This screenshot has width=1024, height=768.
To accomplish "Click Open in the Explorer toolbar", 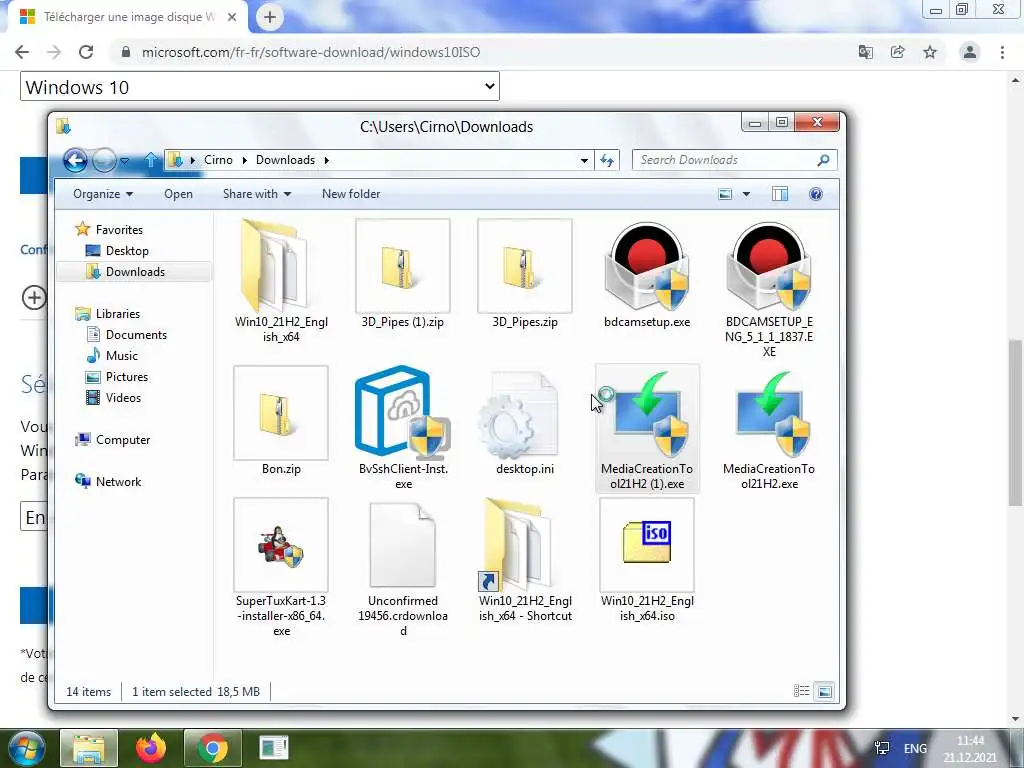I will click(178, 194).
